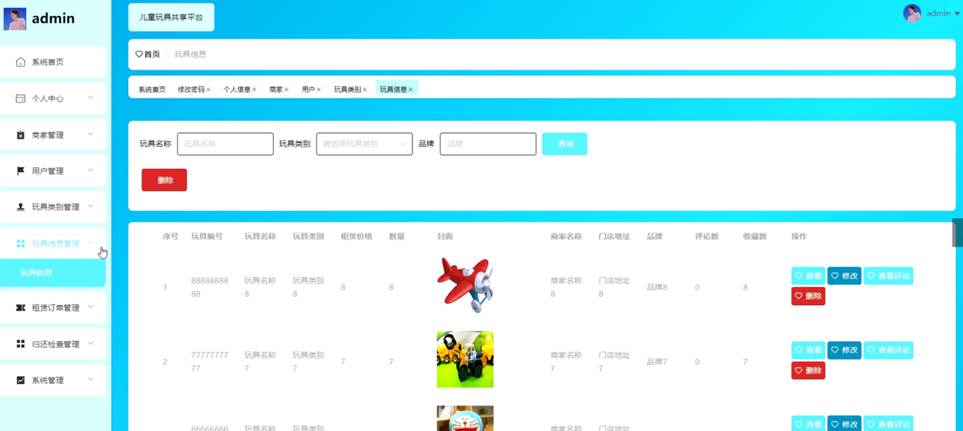Click 修改 for row 1 (品牌8)
This screenshot has width=963, height=431.
(844, 276)
